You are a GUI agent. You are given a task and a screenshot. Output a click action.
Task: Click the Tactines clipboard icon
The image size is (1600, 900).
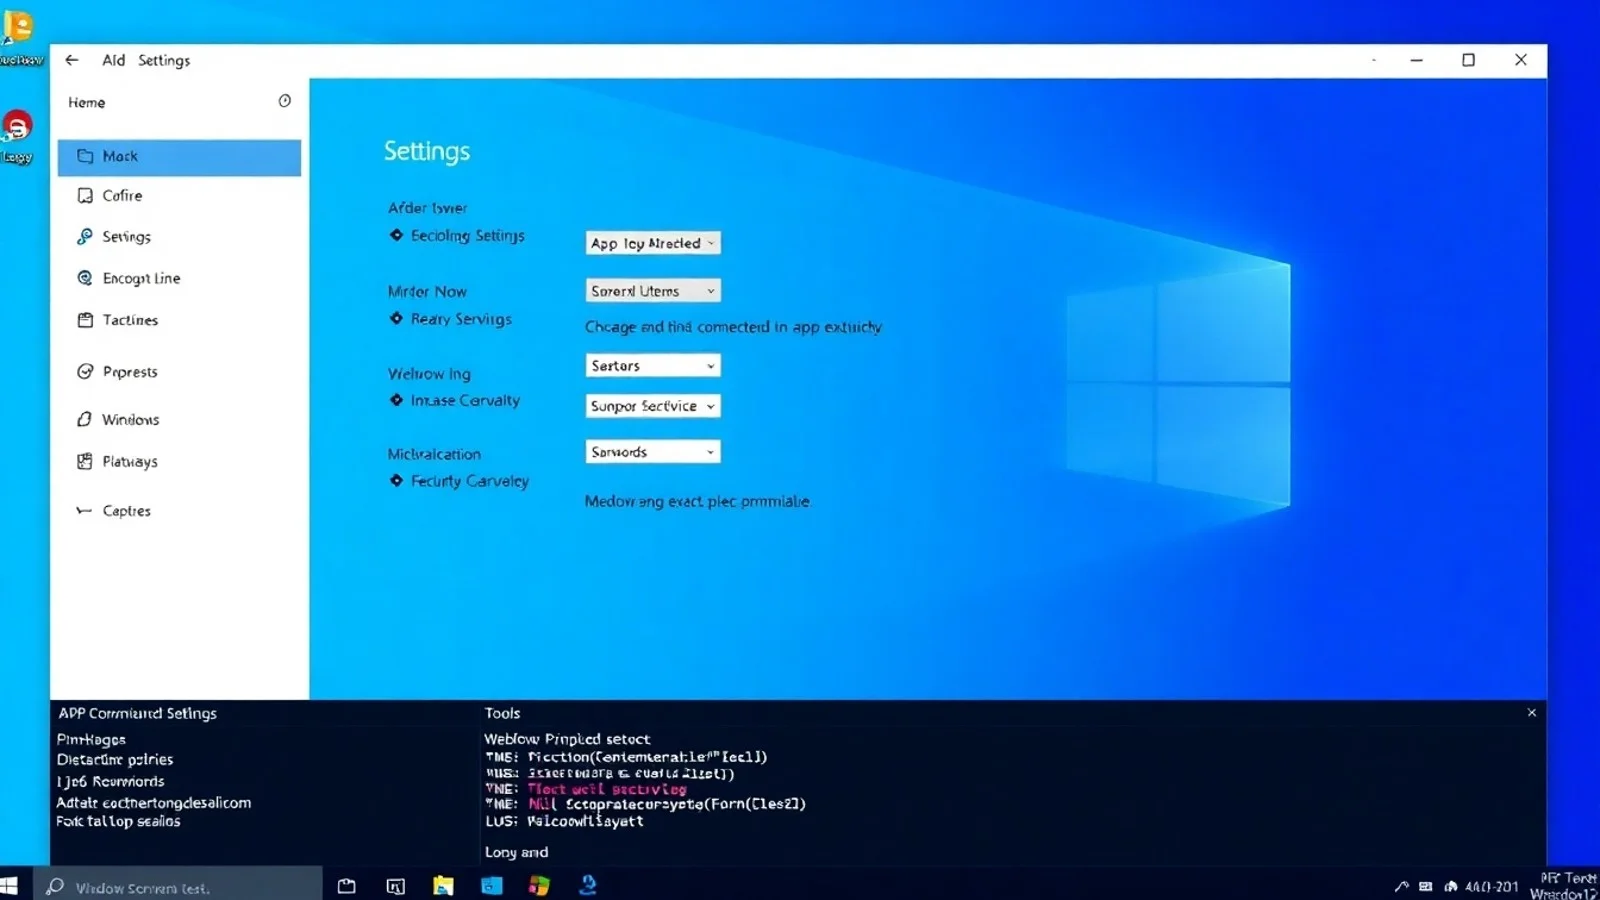point(85,320)
